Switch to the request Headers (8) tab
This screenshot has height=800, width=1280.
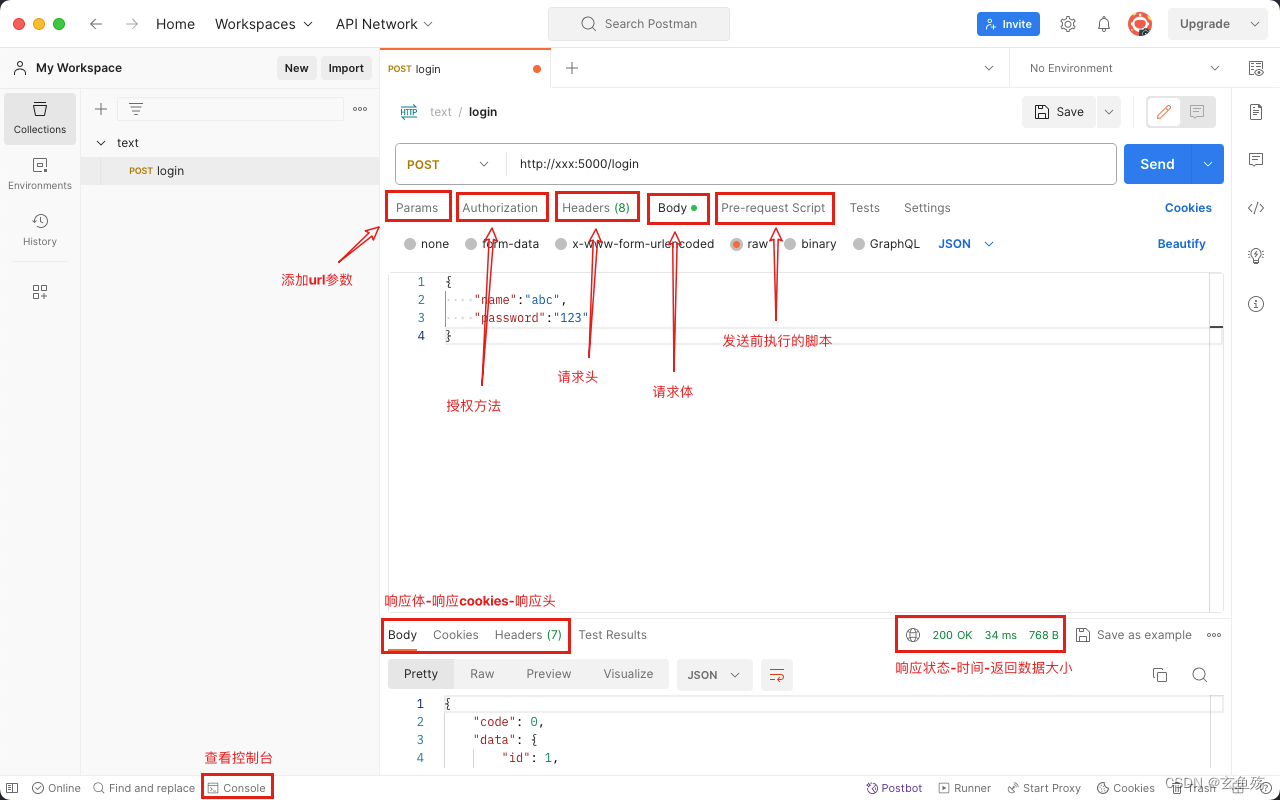596,208
